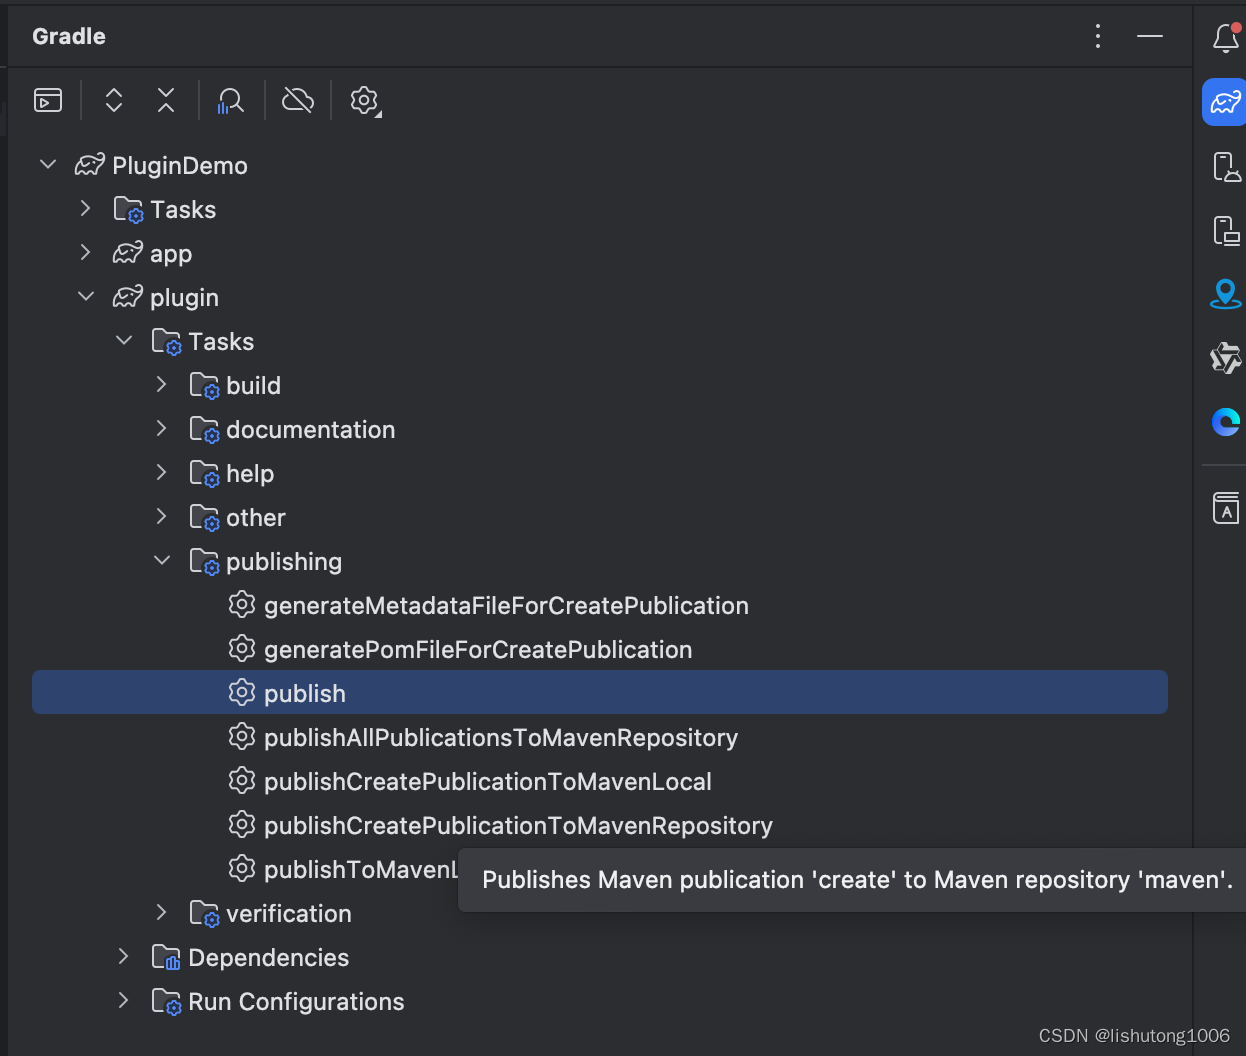The height and width of the screenshot is (1056, 1246).
Task: Select the app module label
Action: pos(171,254)
